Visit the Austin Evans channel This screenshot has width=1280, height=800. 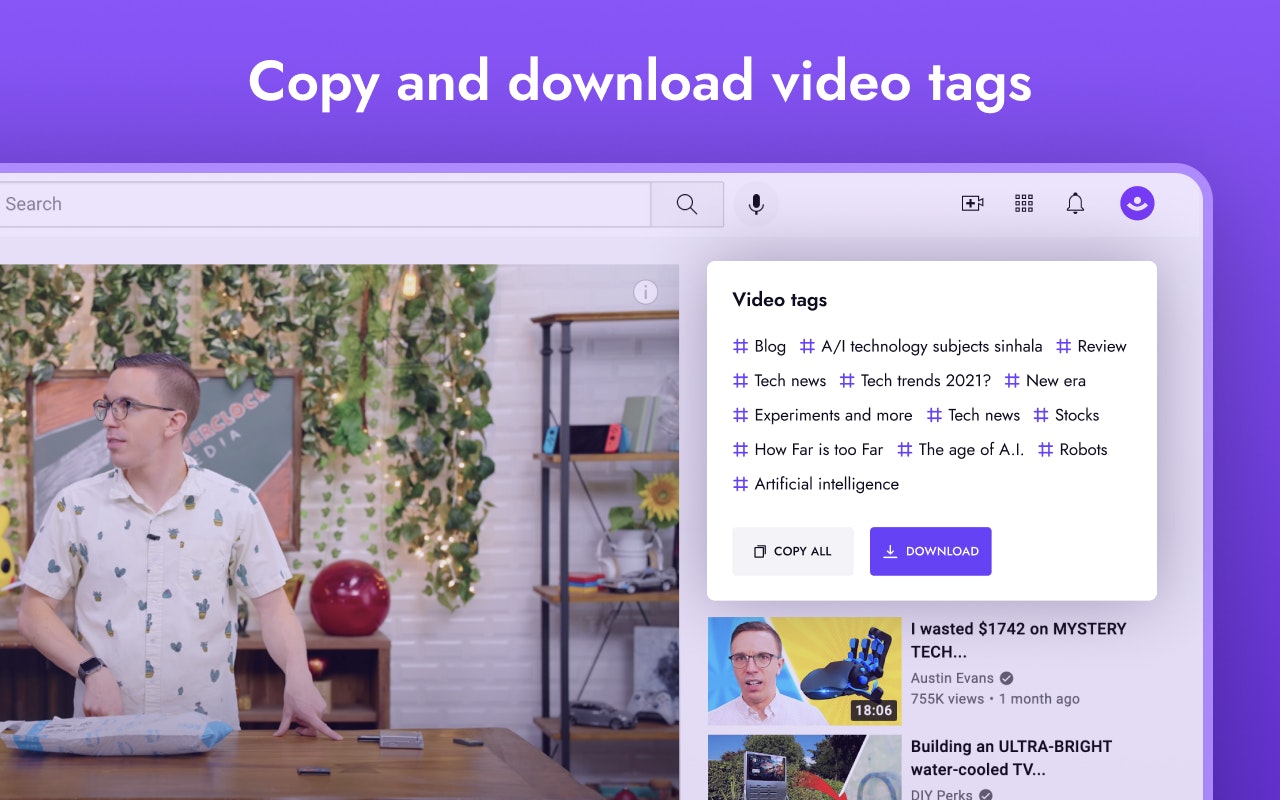[x=951, y=677]
